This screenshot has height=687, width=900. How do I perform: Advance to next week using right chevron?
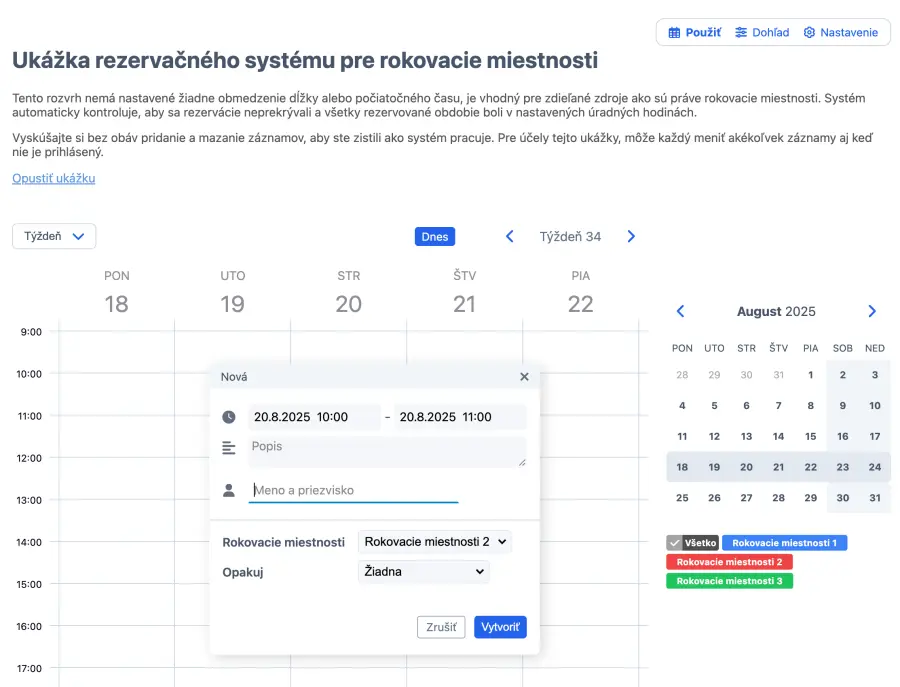point(631,237)
